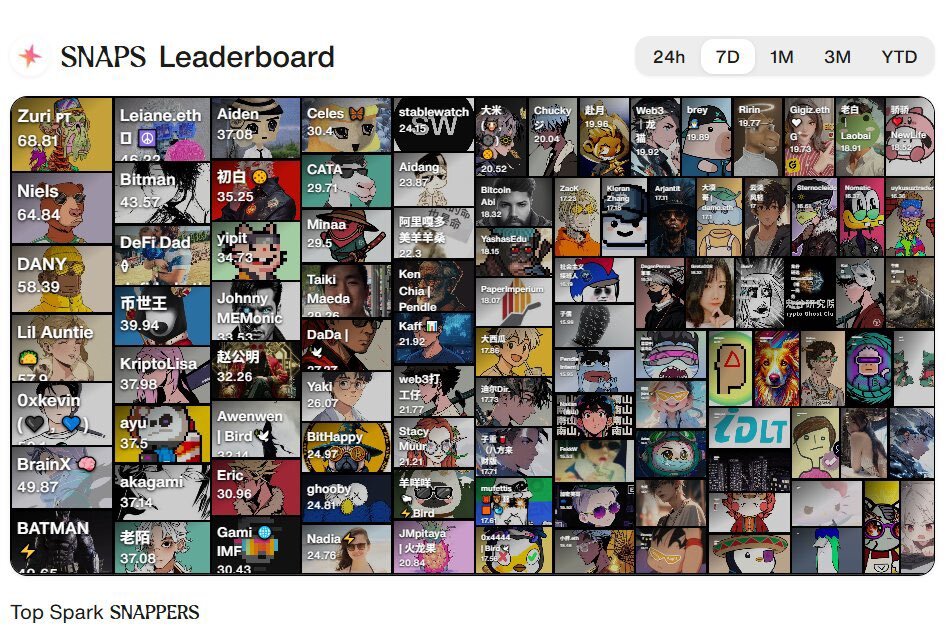Image resolution: width=947 pixels, height=636 pixels.
Task: Open the Eric 30.96 tile
Action: click(x=255, y=487)
